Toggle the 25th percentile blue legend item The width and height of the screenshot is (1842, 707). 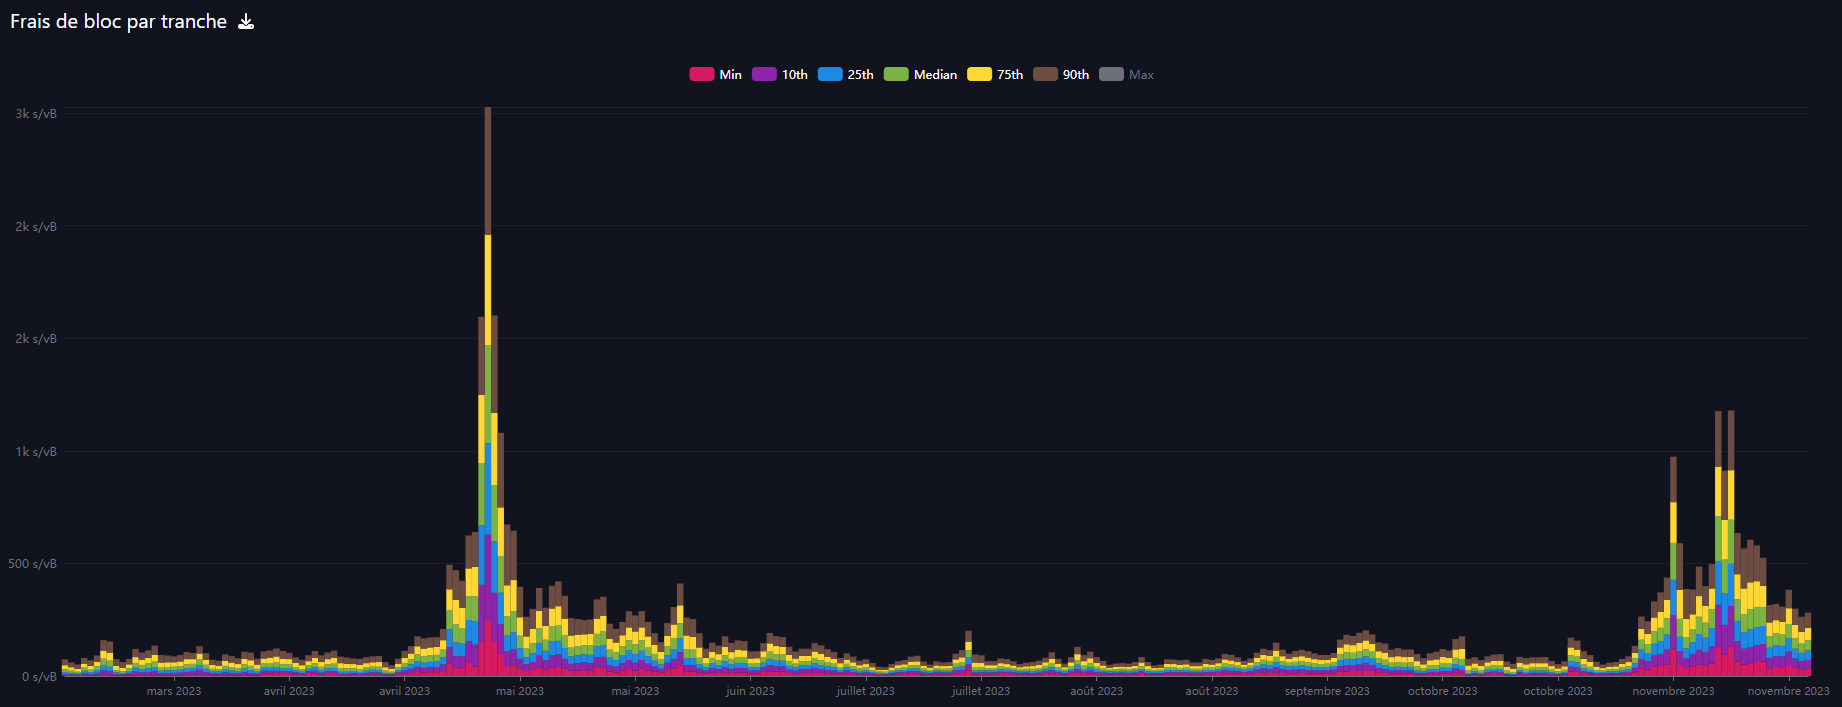pos(830,74)
